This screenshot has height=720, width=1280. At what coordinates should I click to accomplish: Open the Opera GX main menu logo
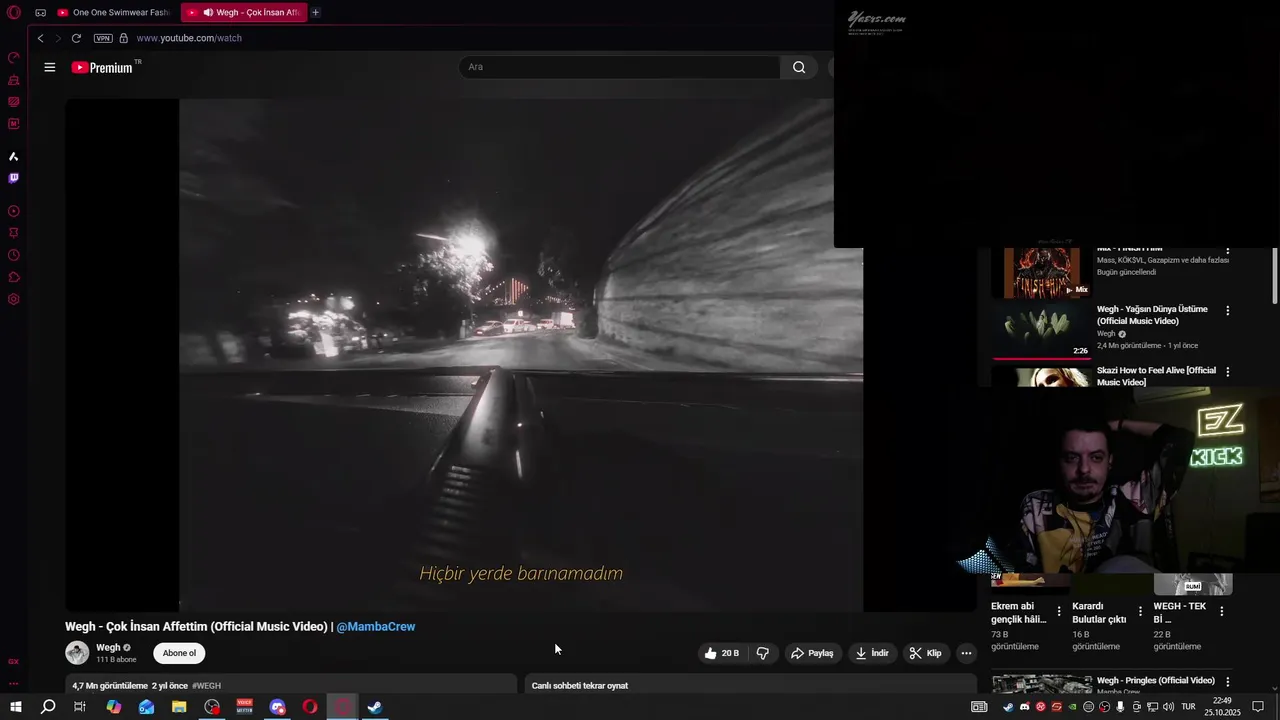(x=14, y=13)
